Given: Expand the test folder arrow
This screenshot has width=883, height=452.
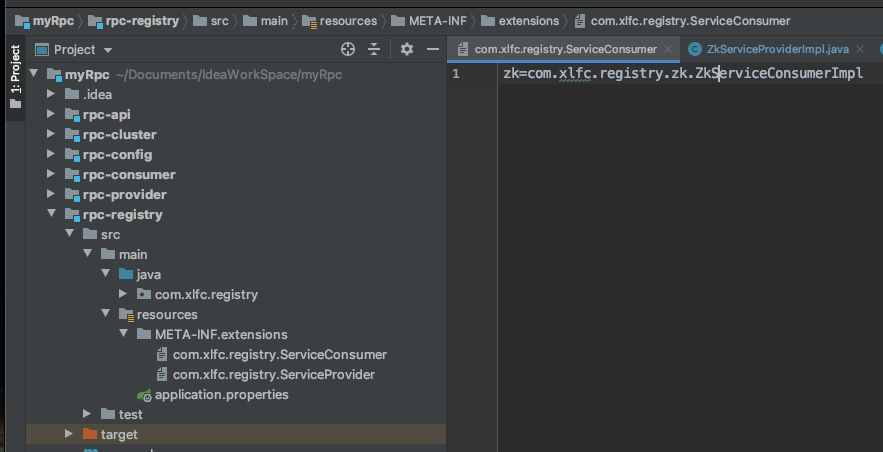Looking at the screenshot, I should click(87, 414).
